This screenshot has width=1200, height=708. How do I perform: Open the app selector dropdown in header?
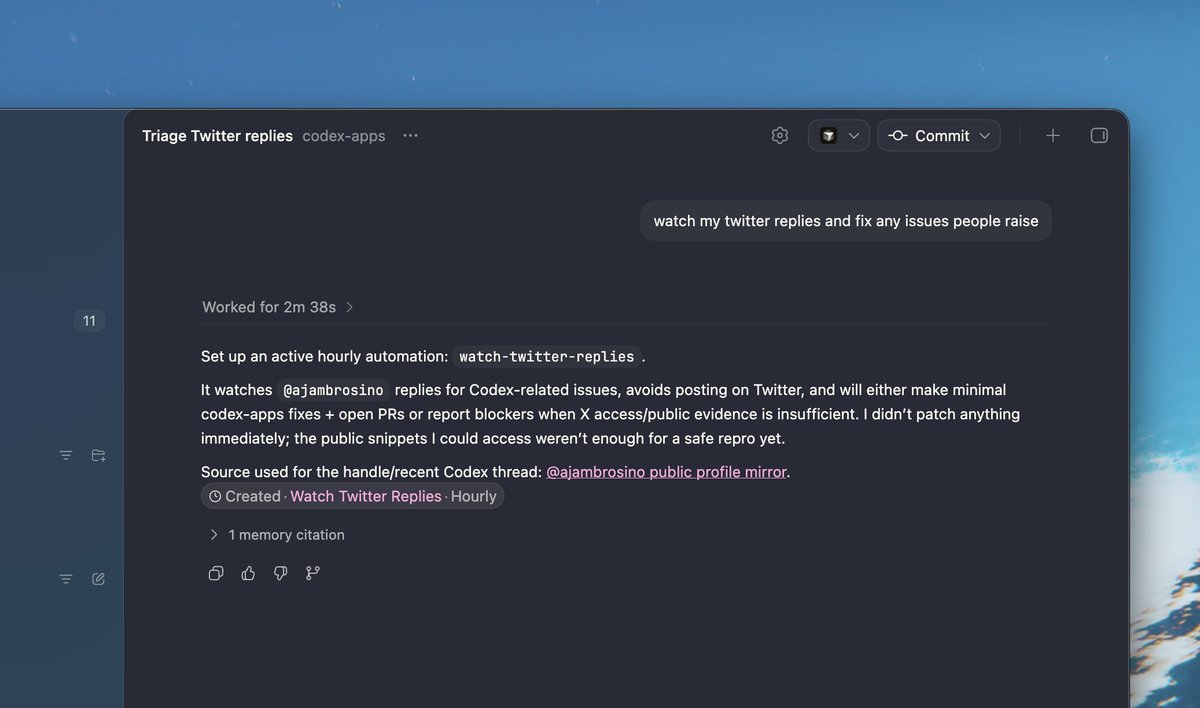pos(838,136)
